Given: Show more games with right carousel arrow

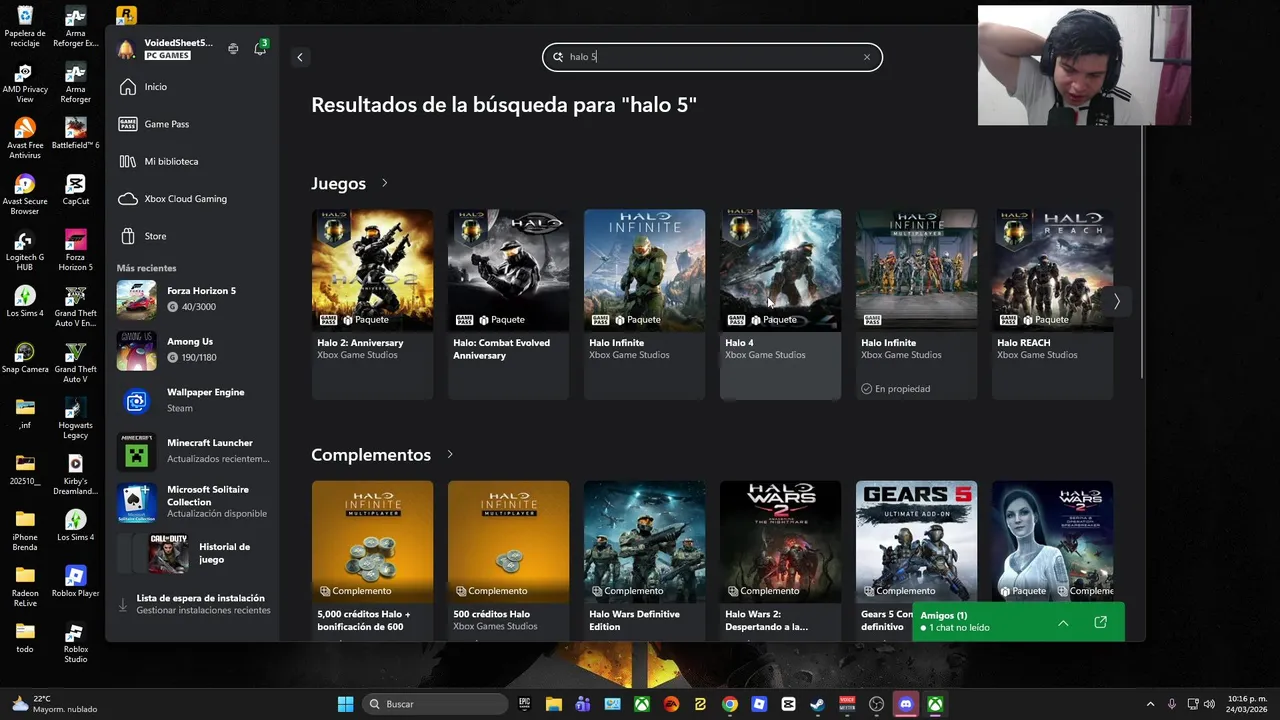Looking at the screenshot, I should coord(1116,301).
